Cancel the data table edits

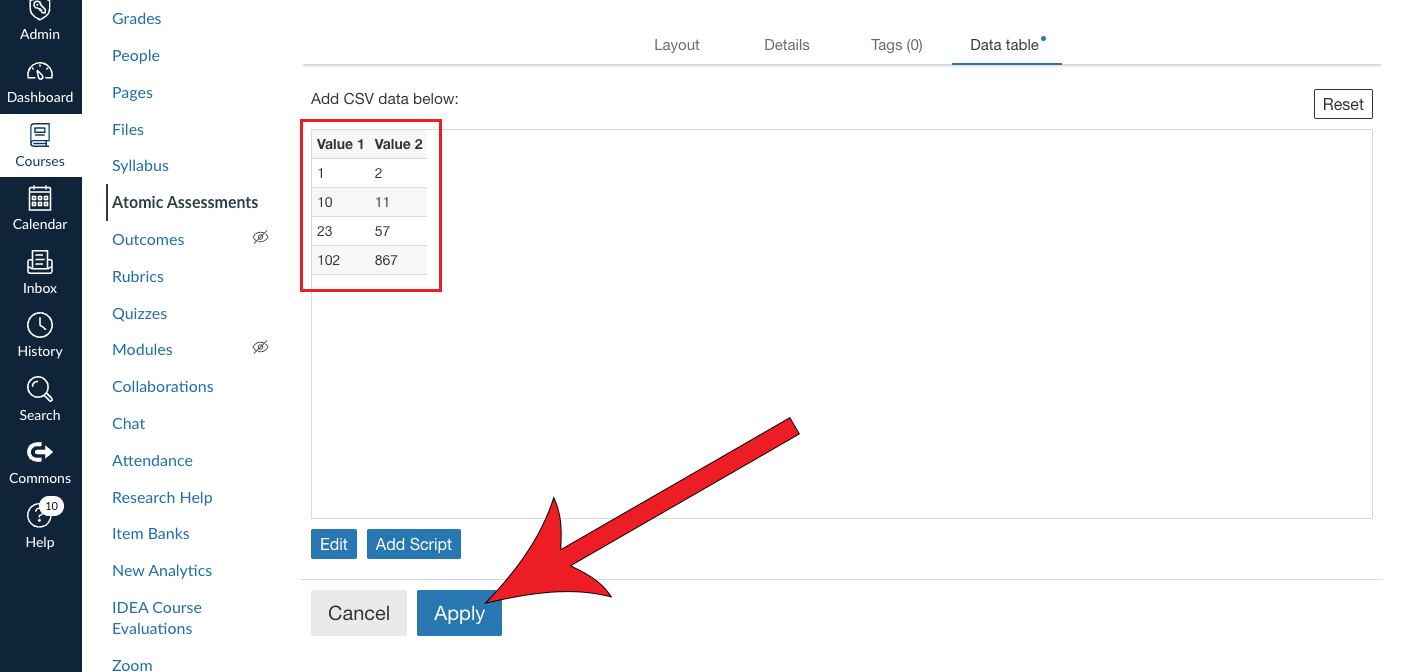[x=358, y=613]
